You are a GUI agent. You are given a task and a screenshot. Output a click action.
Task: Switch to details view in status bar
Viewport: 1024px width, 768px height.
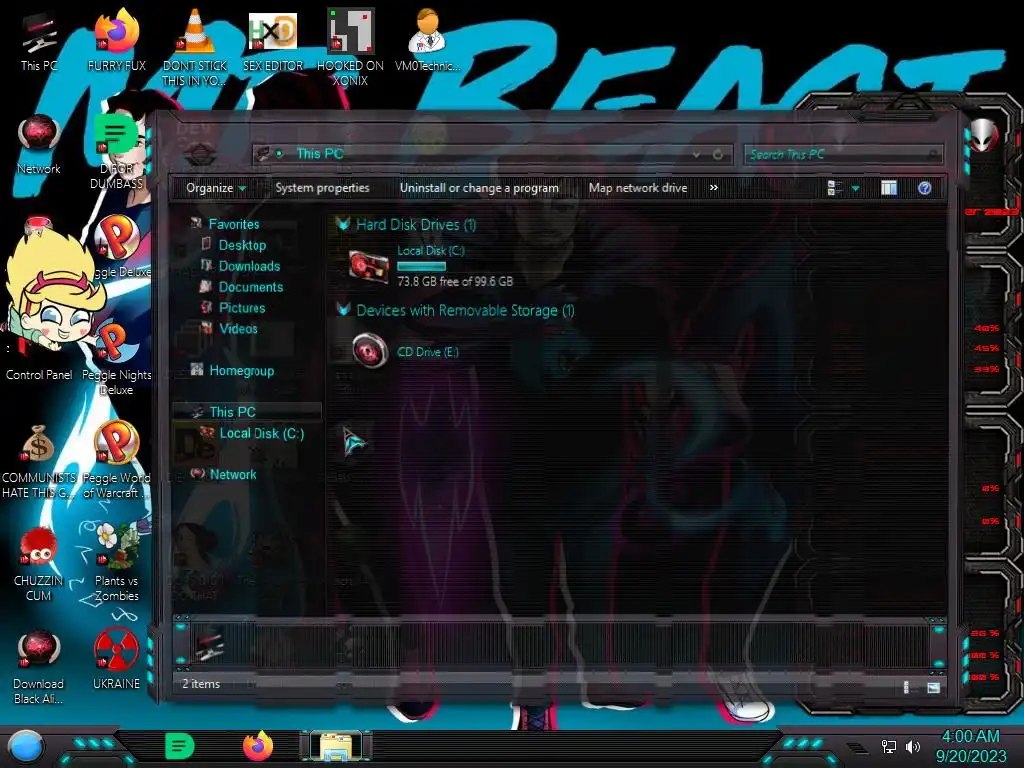coord(906,686)
